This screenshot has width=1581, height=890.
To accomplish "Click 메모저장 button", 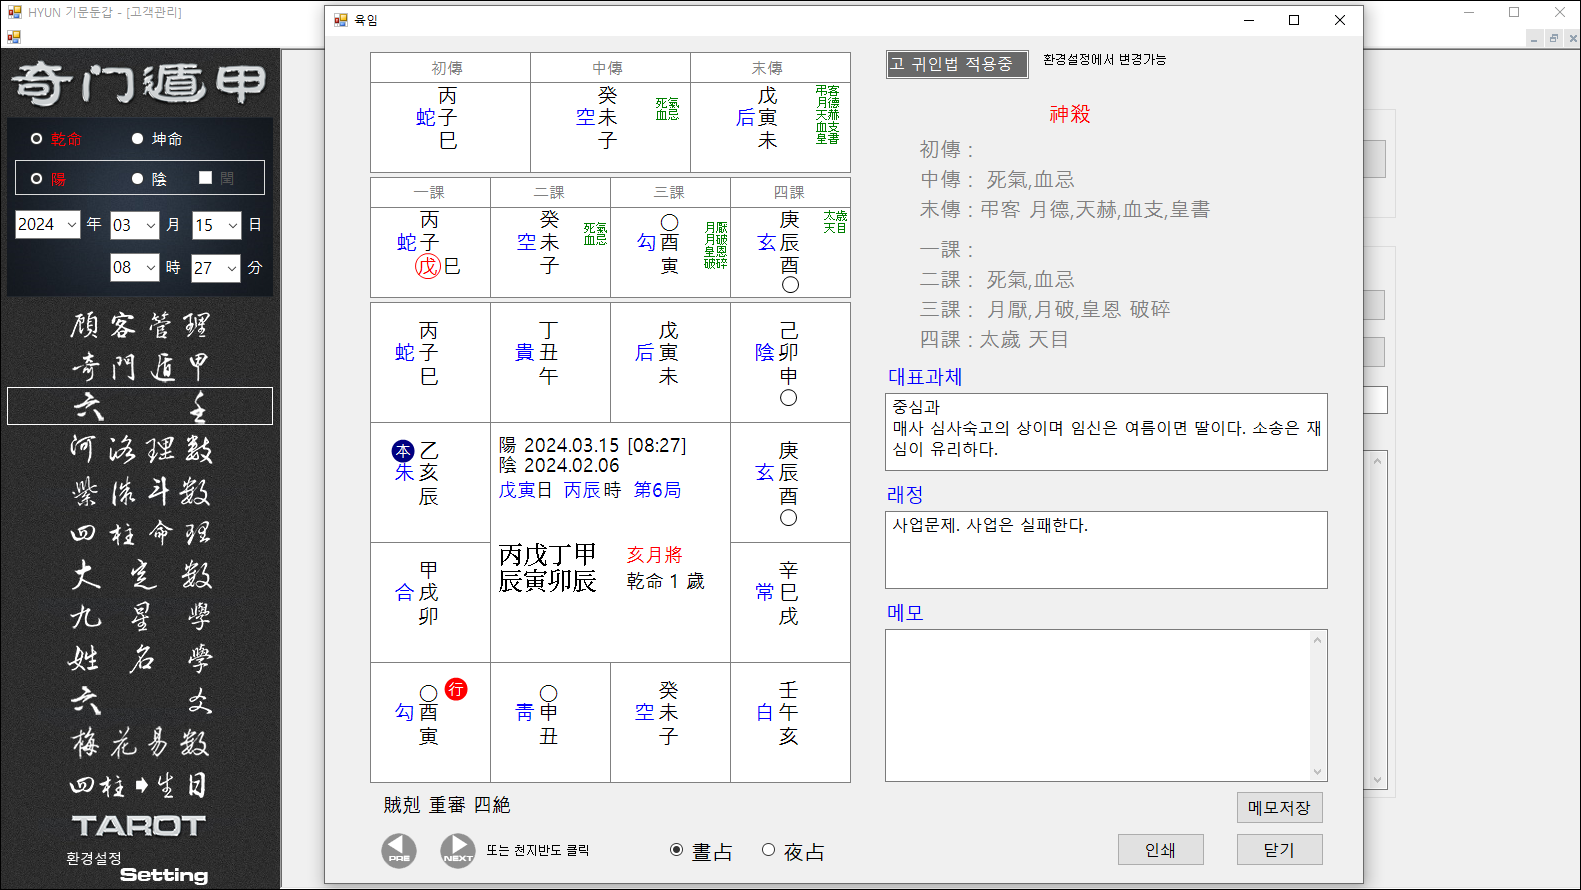I will [1279, 807].
